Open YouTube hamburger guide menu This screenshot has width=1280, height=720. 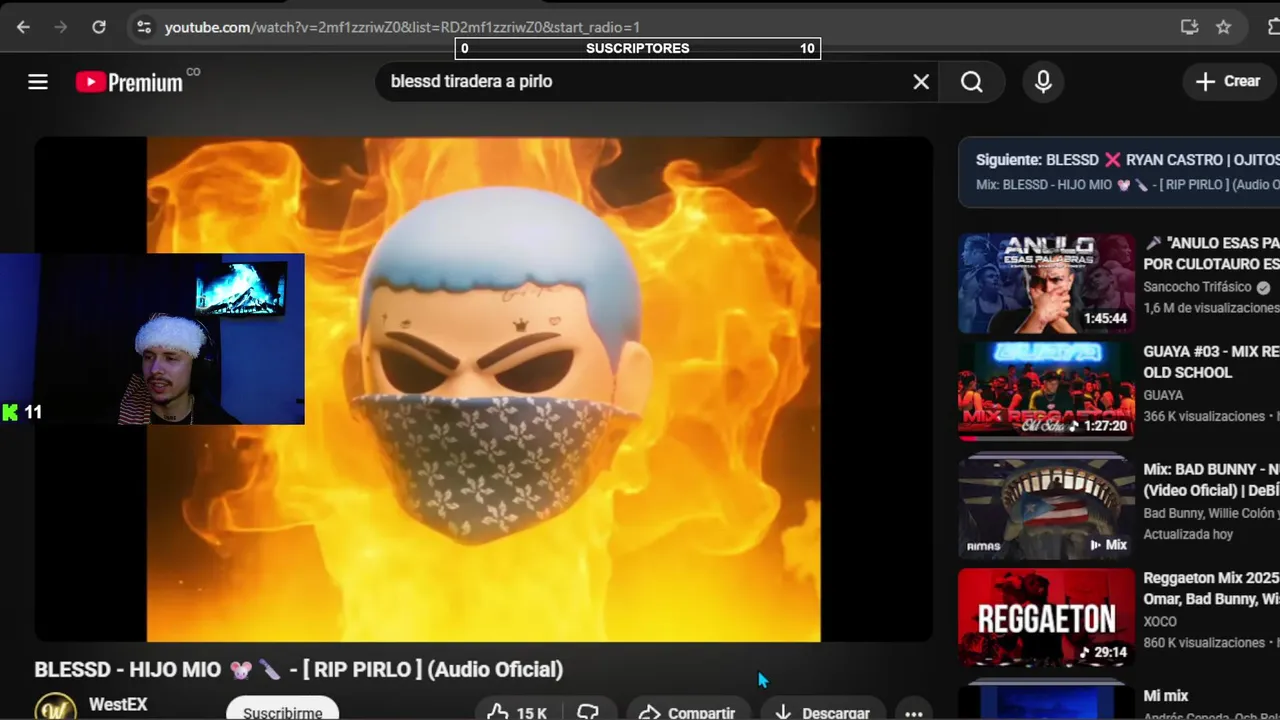(x=38, y=82)
